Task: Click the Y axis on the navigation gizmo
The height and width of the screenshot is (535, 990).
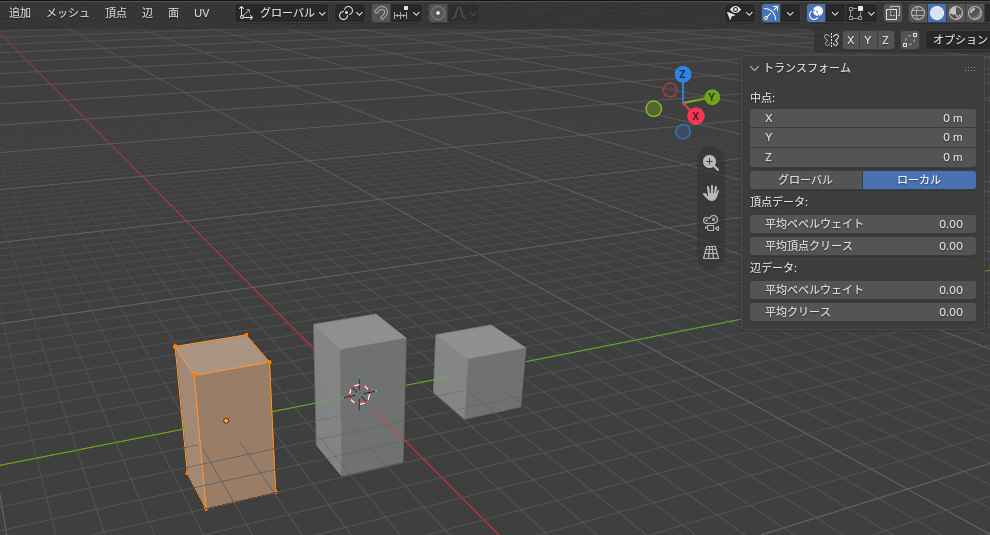Action: point(712,97)
